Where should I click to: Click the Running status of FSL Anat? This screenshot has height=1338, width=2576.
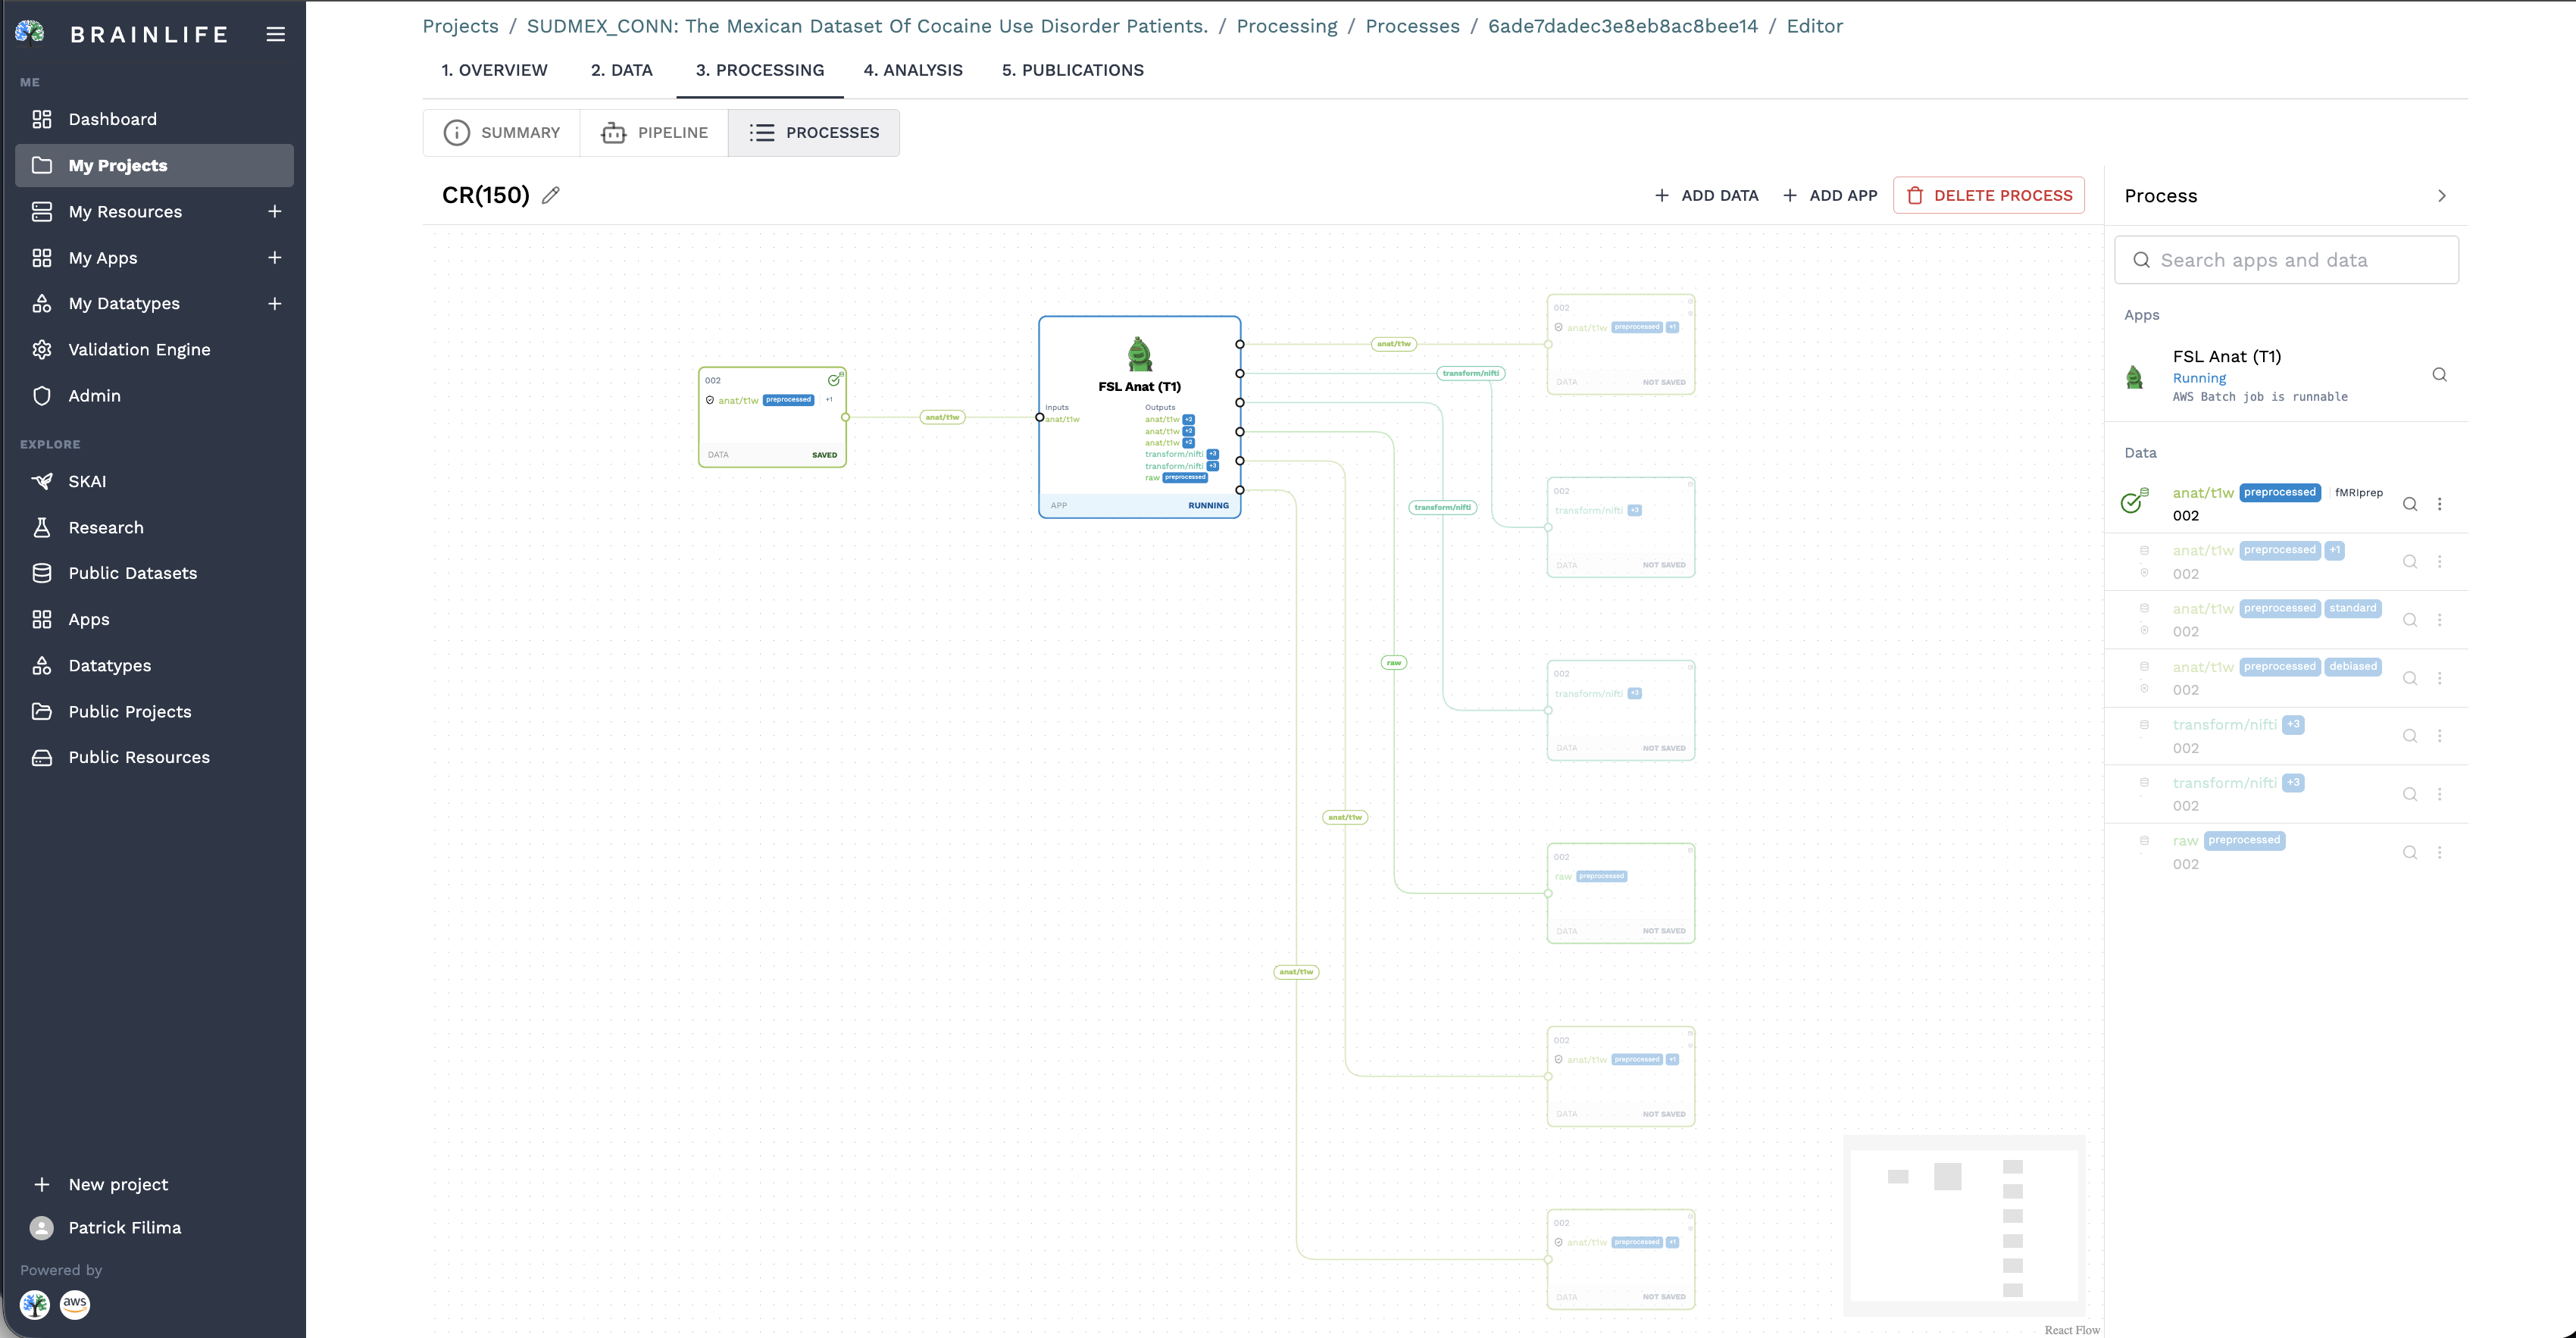coord(2199,378)
